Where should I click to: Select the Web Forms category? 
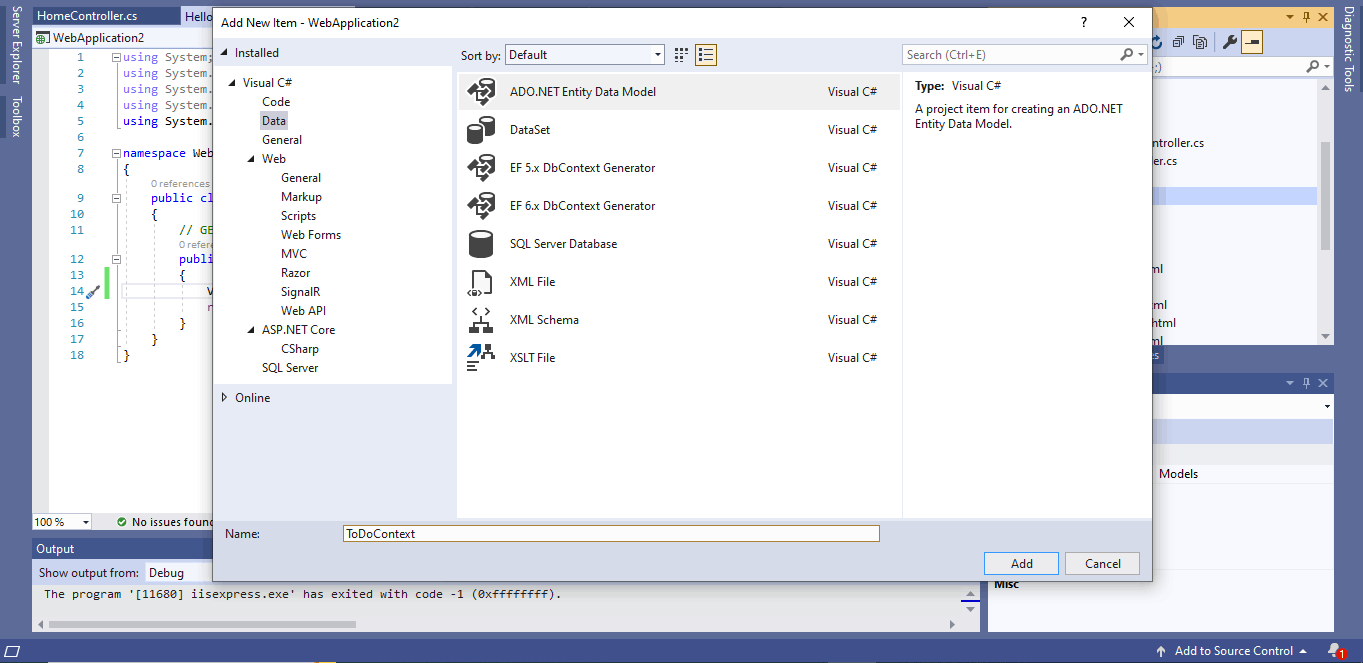(x=311, y=235)
